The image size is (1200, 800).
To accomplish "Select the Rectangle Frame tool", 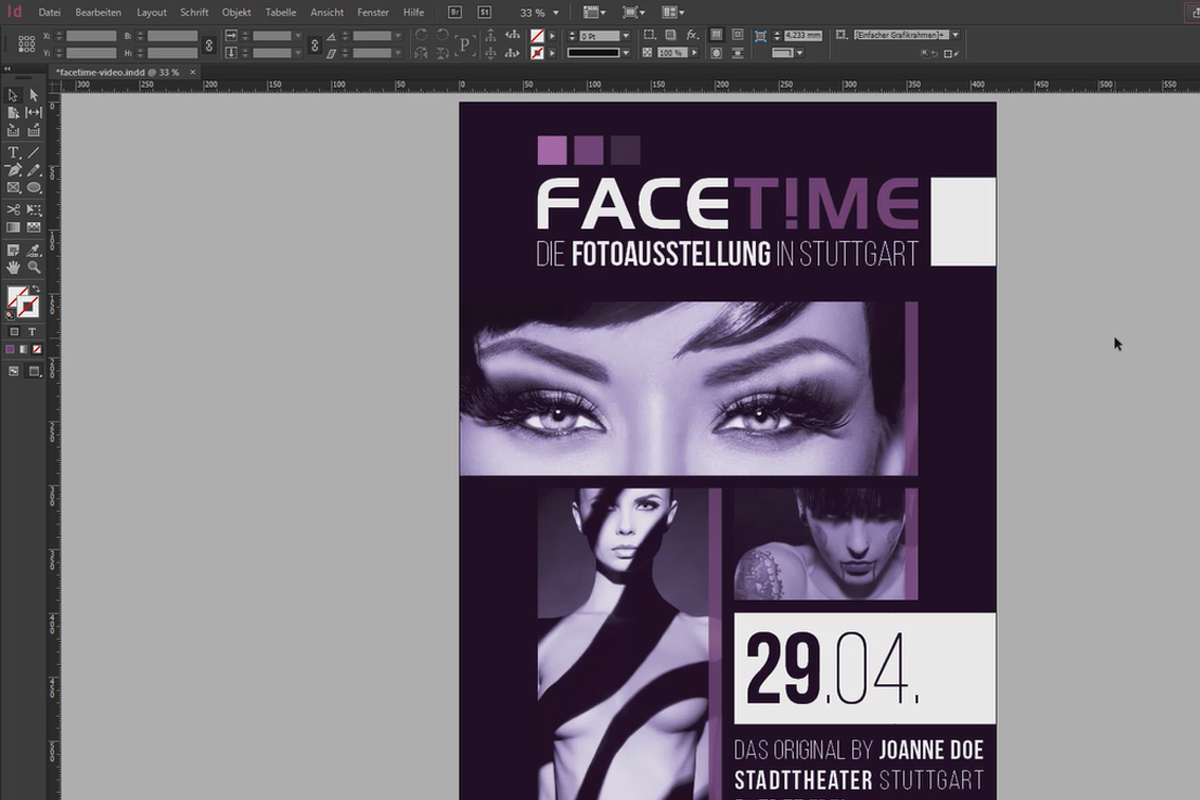I will coord(14,187).
